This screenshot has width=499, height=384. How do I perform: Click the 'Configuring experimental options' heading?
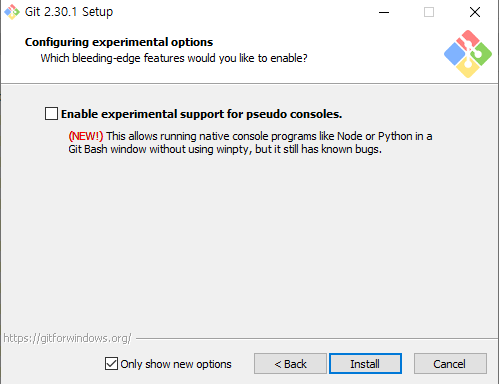[x=119, y=42]
